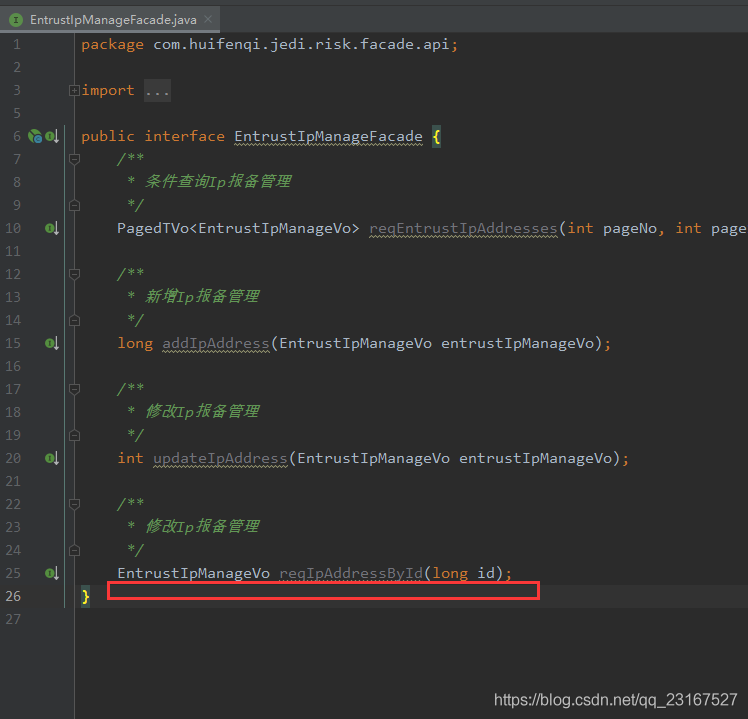Click the updateIpAddress method name
Screen dimensions: 748x719
(x=220, y=458)
